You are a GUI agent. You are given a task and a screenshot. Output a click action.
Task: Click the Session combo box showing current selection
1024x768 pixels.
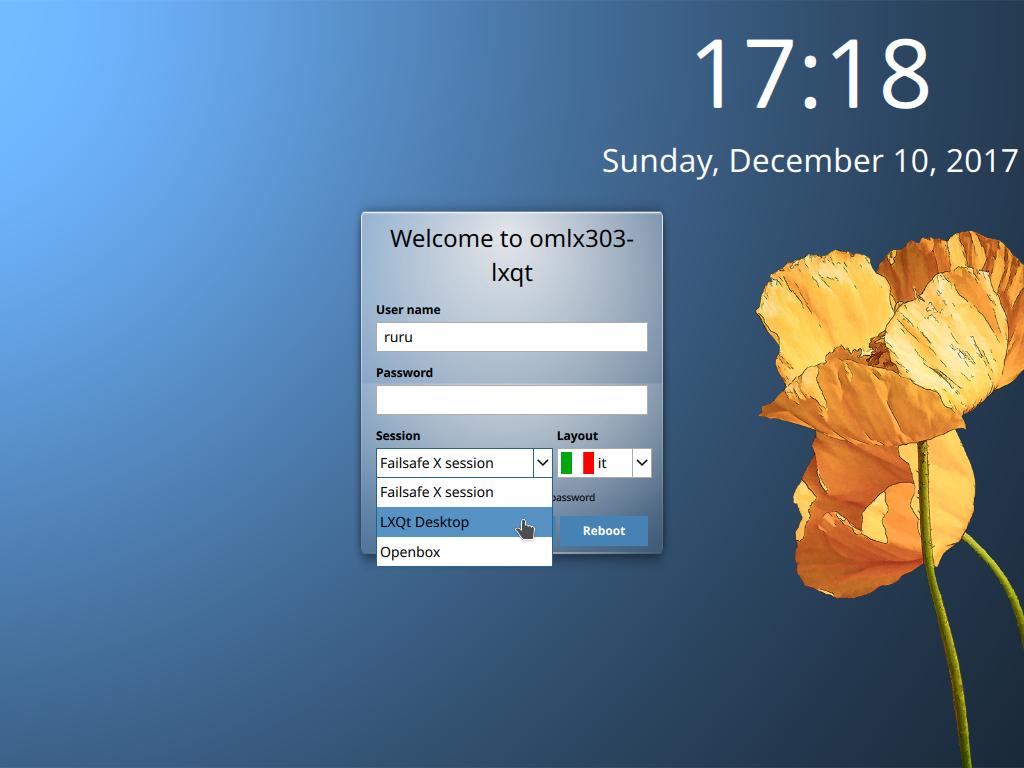[455, 463]
